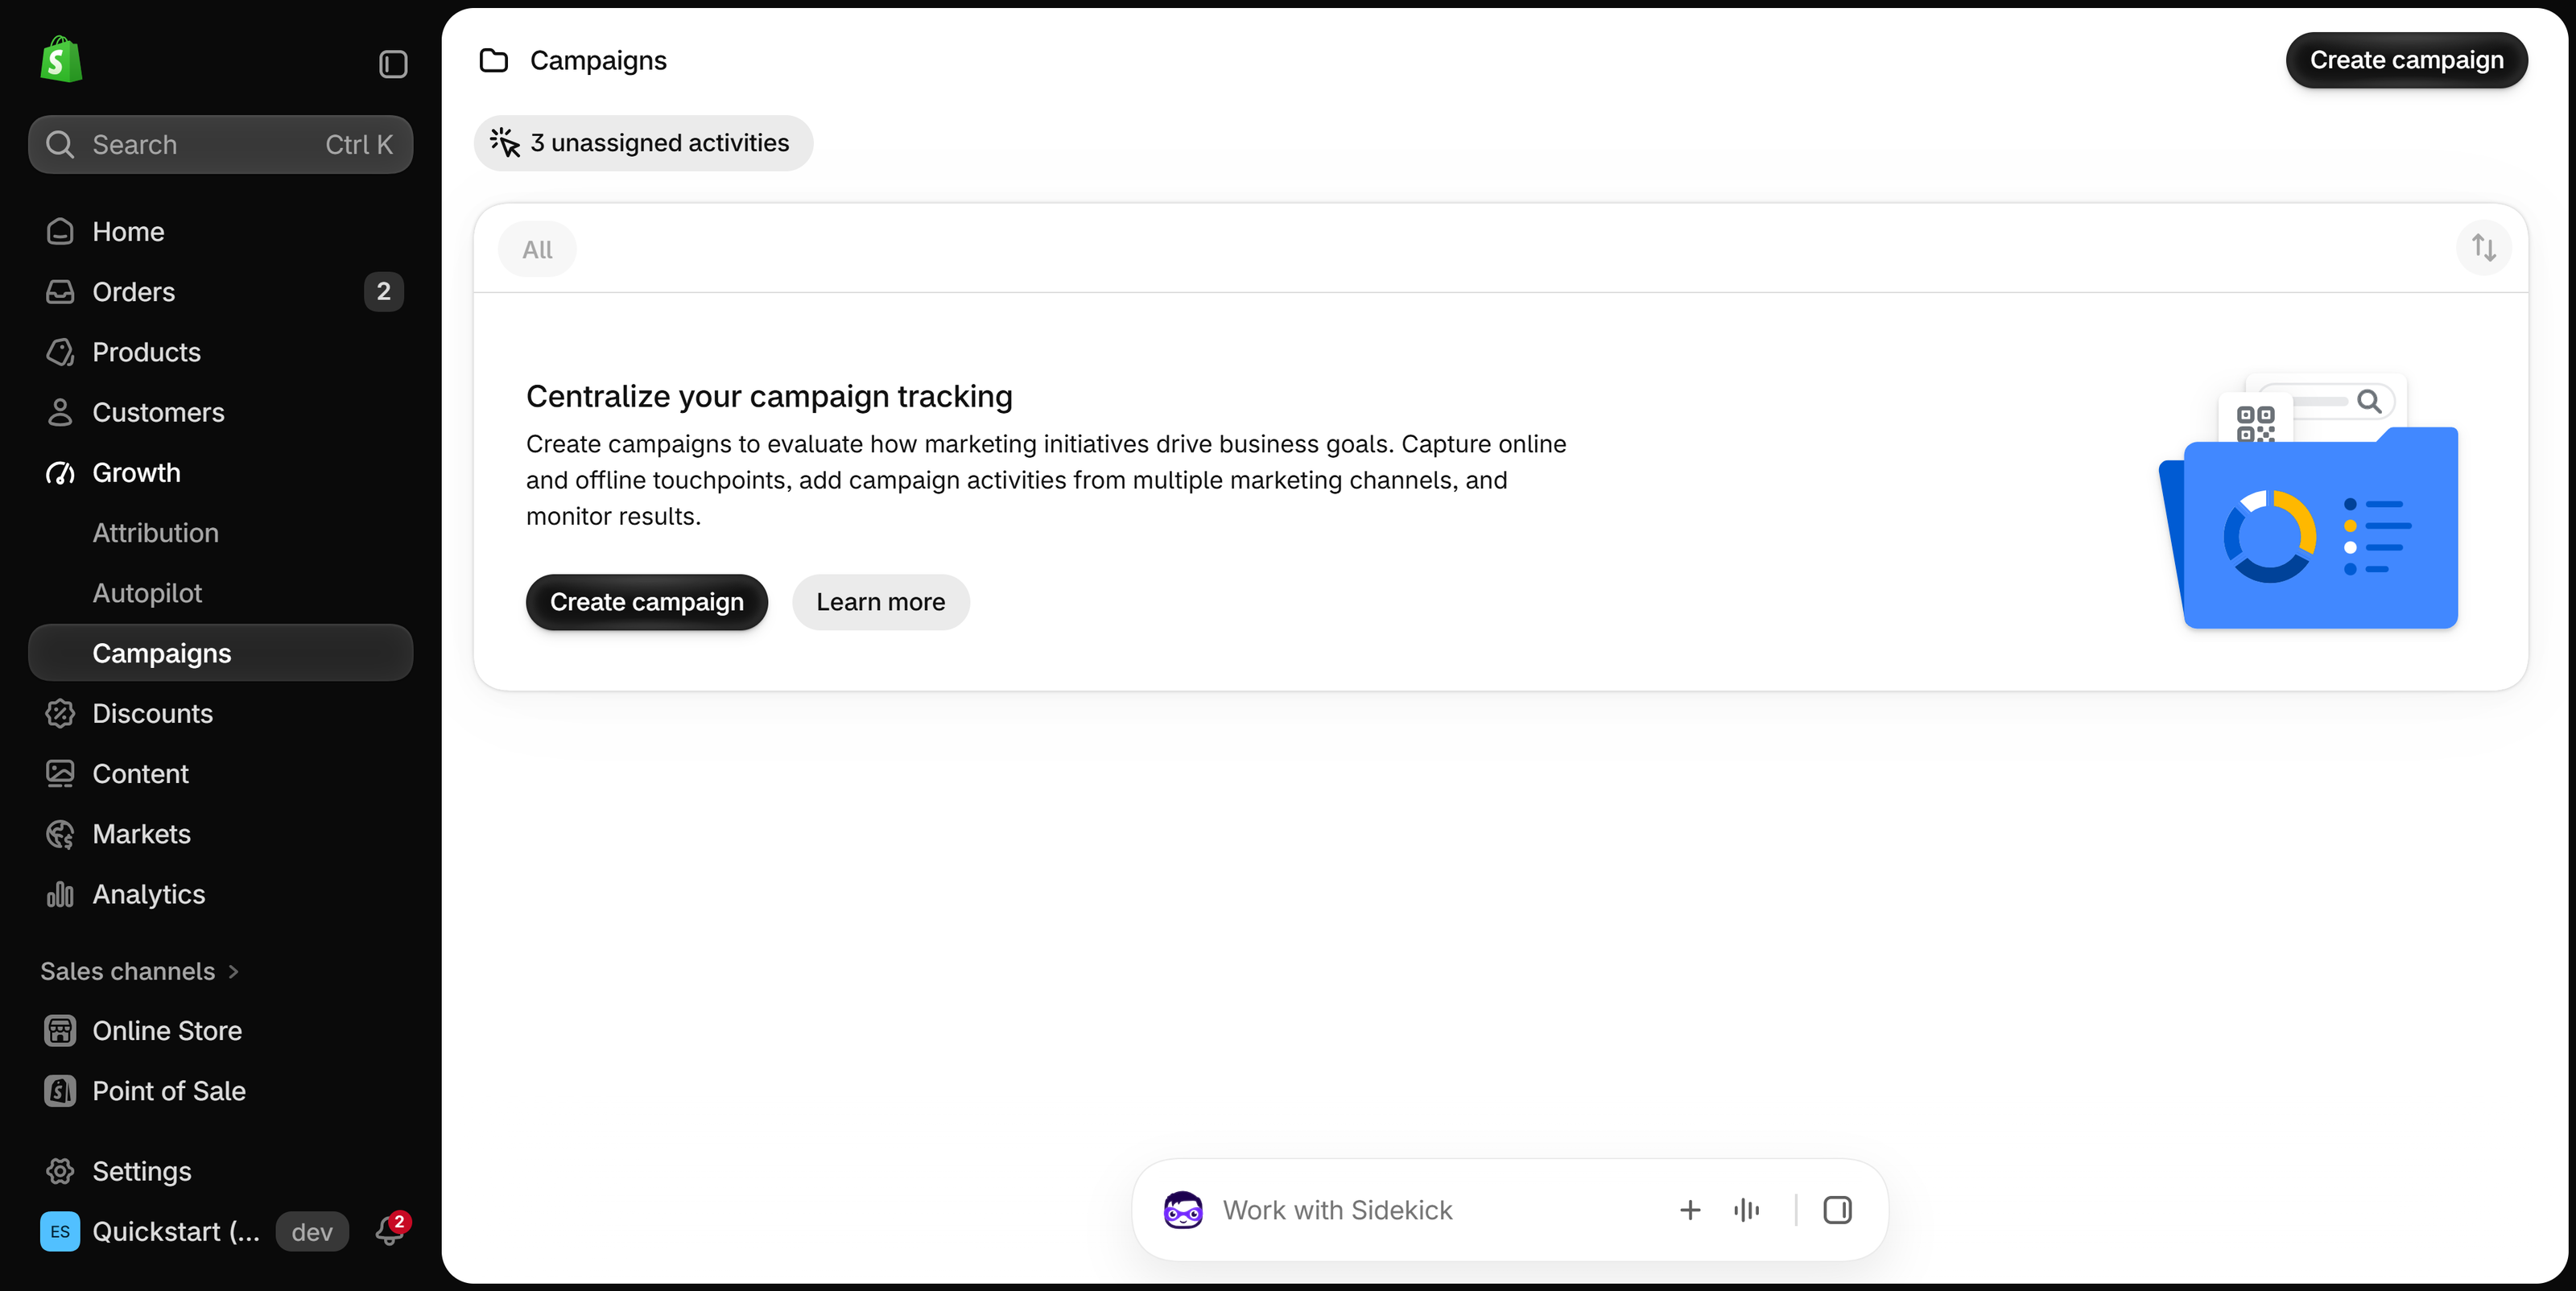
Task: Open Autopilot under Growth
Action: [x=147, y=593]
